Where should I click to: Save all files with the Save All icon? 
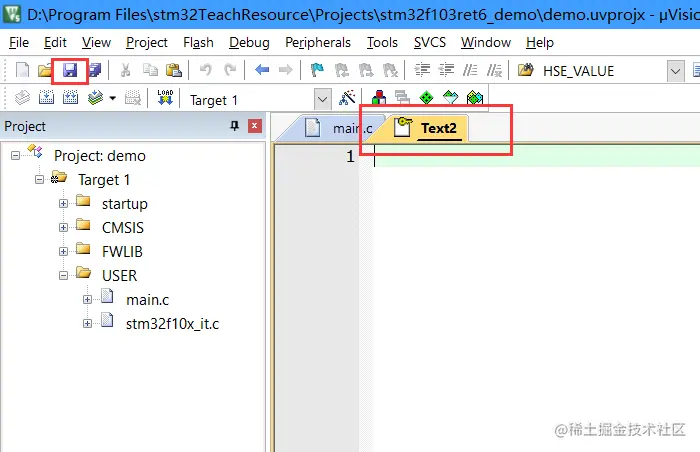pyautogui.click(x=94, y=70)
